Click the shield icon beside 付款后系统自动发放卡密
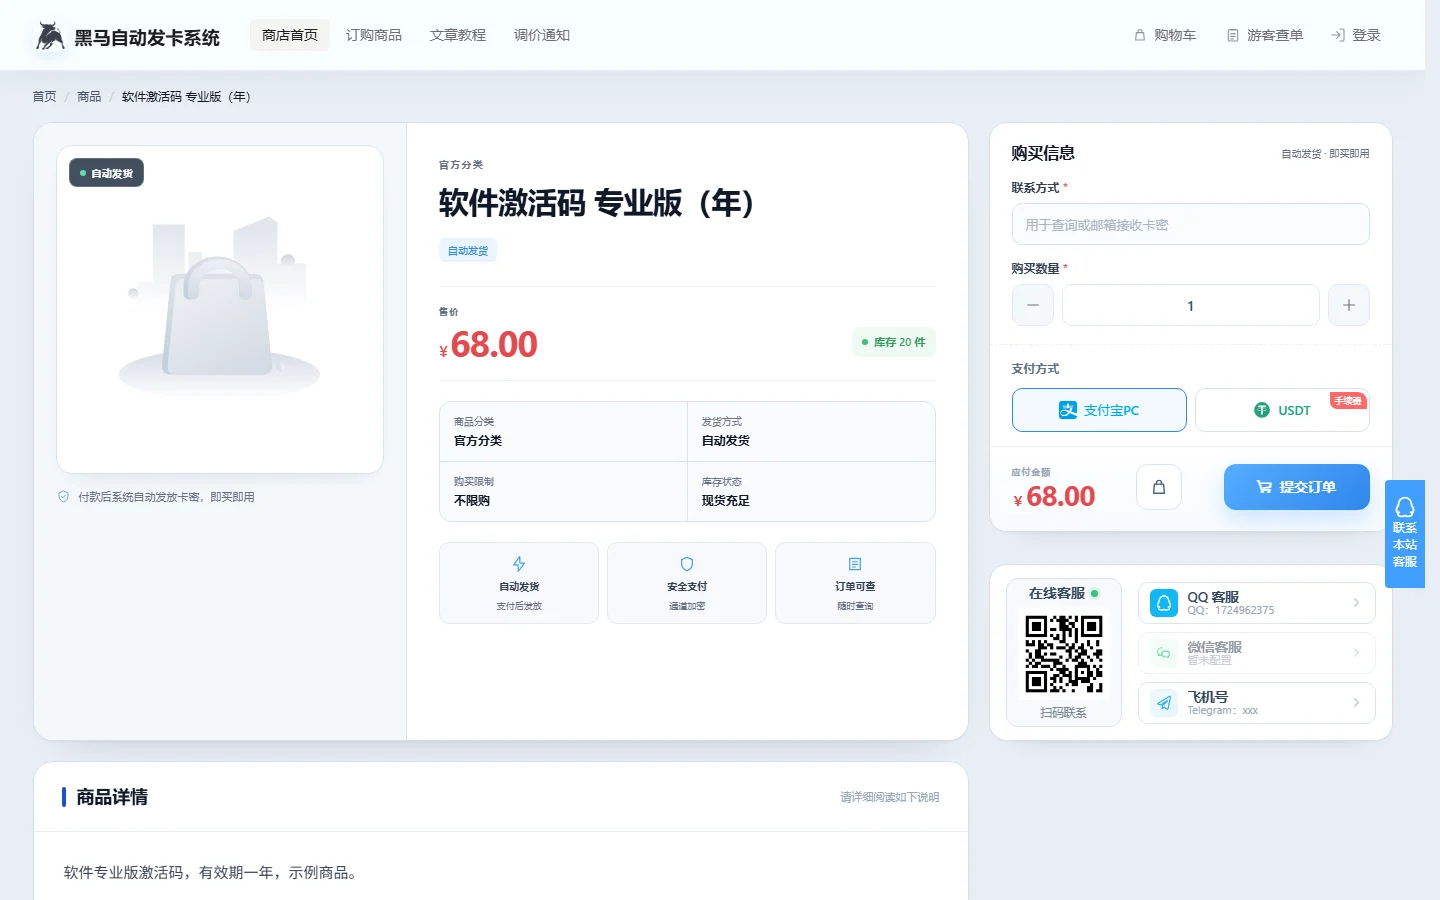 point(64,497)
